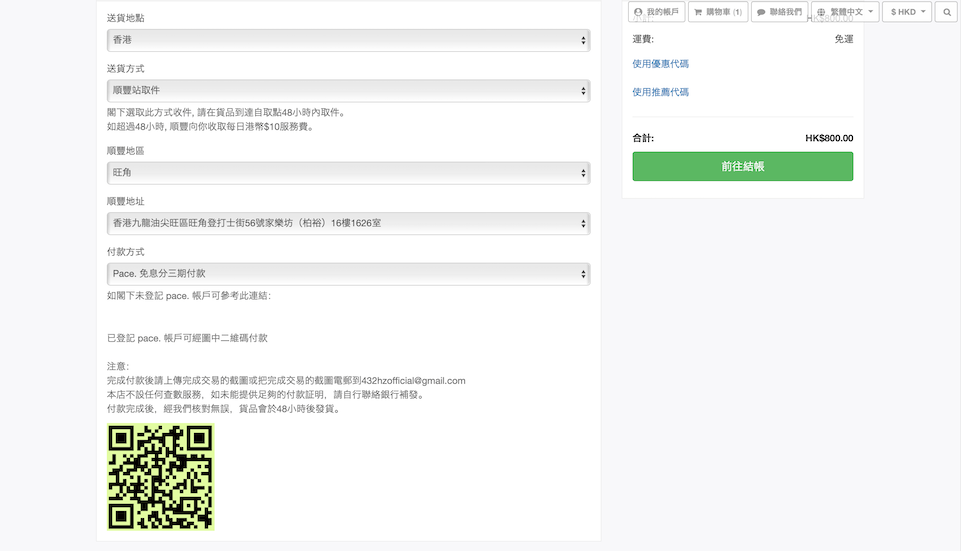Click the search magnifier icon

point(946,12)
